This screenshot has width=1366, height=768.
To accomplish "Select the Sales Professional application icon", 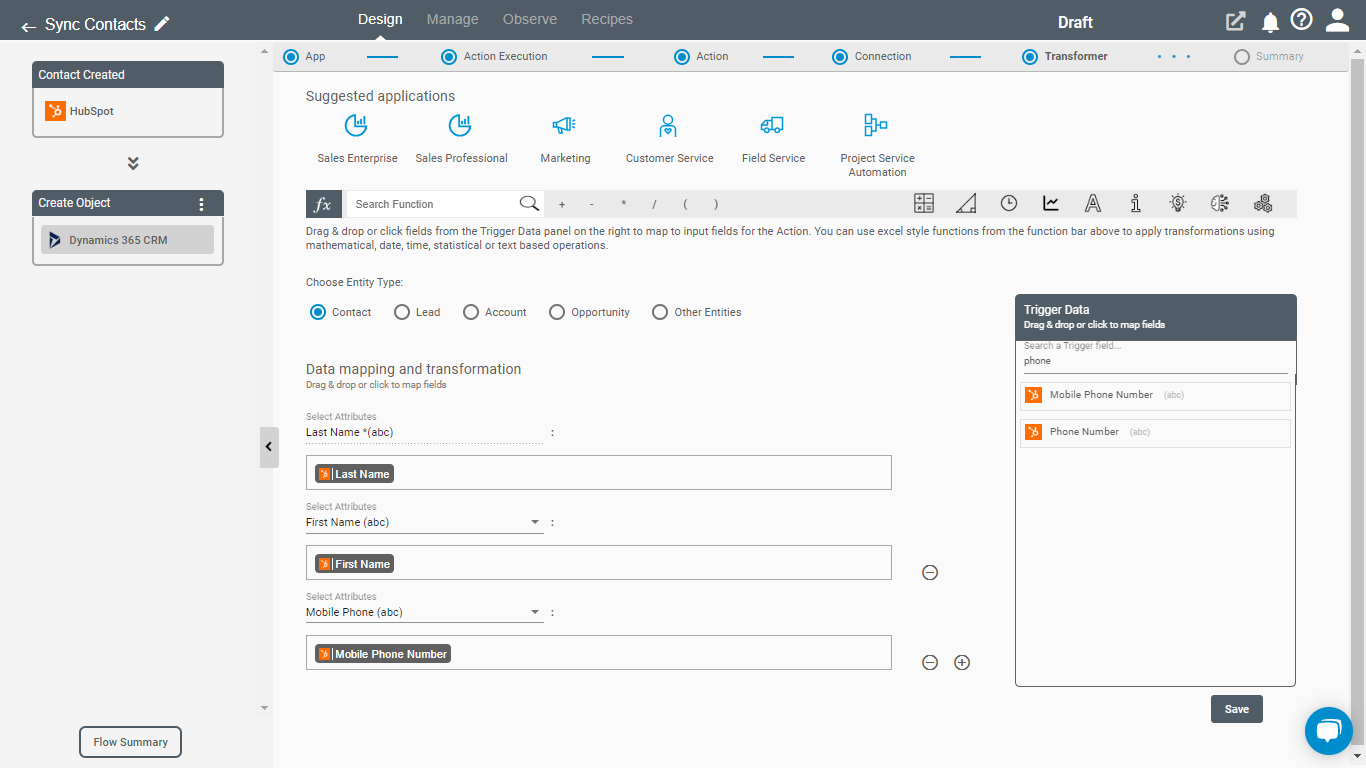I will [461, 125].
